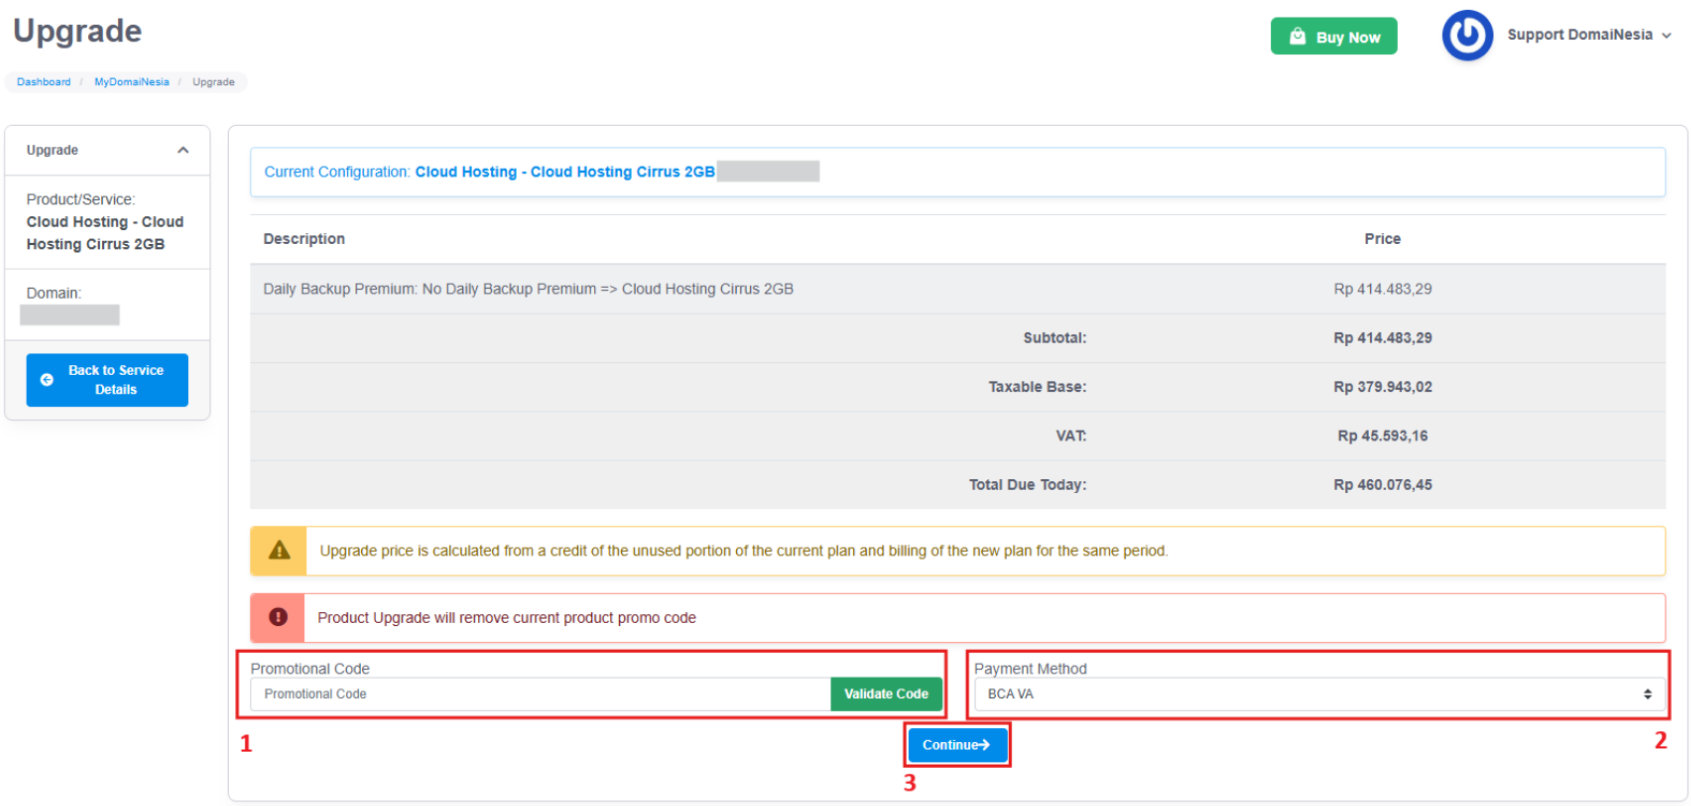Click the Subtotal amount Rp 414.483,29 in bold
This screenshot has width=1691, height=806.
point(1382,338)
